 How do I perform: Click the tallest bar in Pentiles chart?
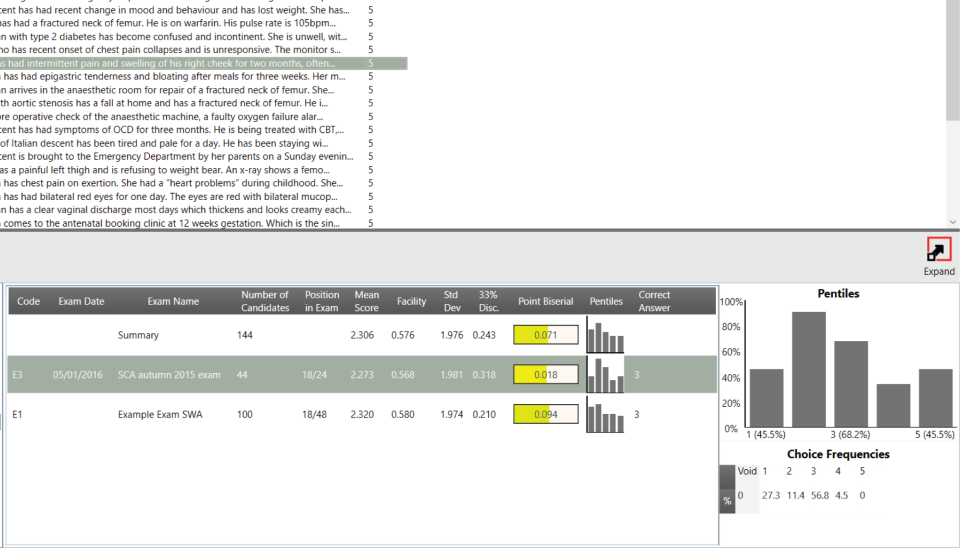[x=809, y=370]
